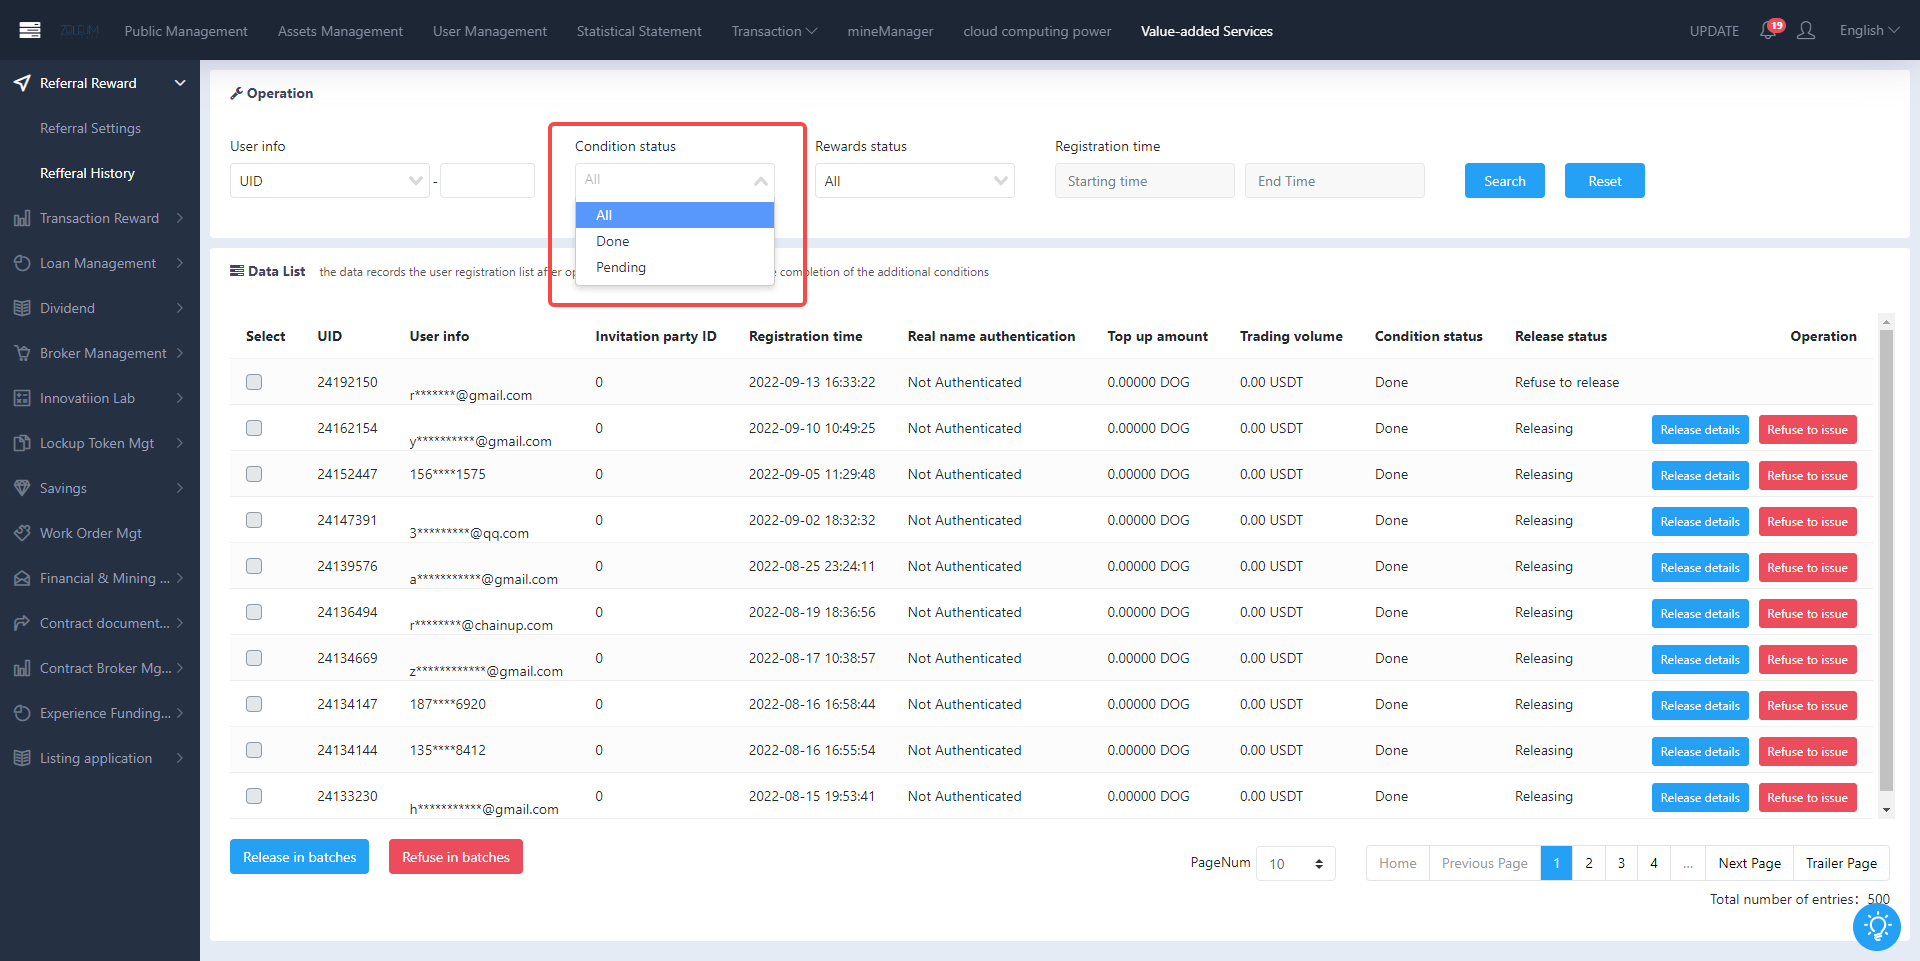This screenshot has width=1920, height=961.
Task: Open Referral Settings in sidebar
Action: [90, 128]
